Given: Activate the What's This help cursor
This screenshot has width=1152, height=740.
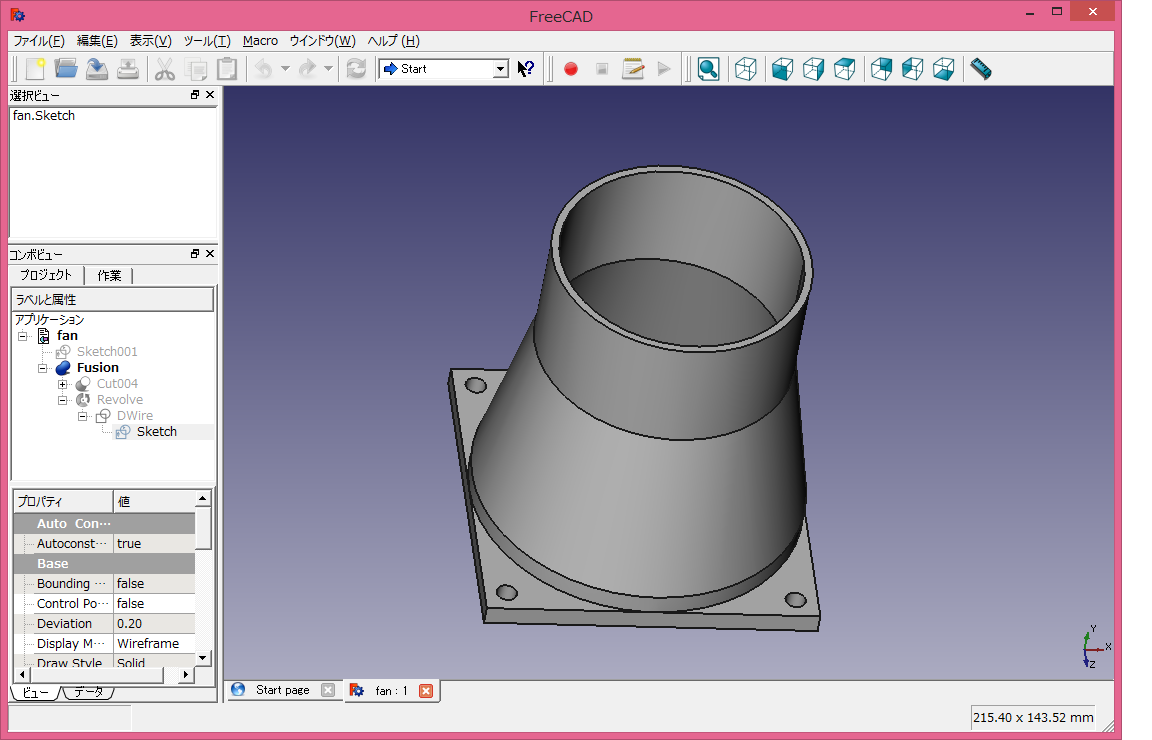Looking at the screenshot, I should (525, 69).
